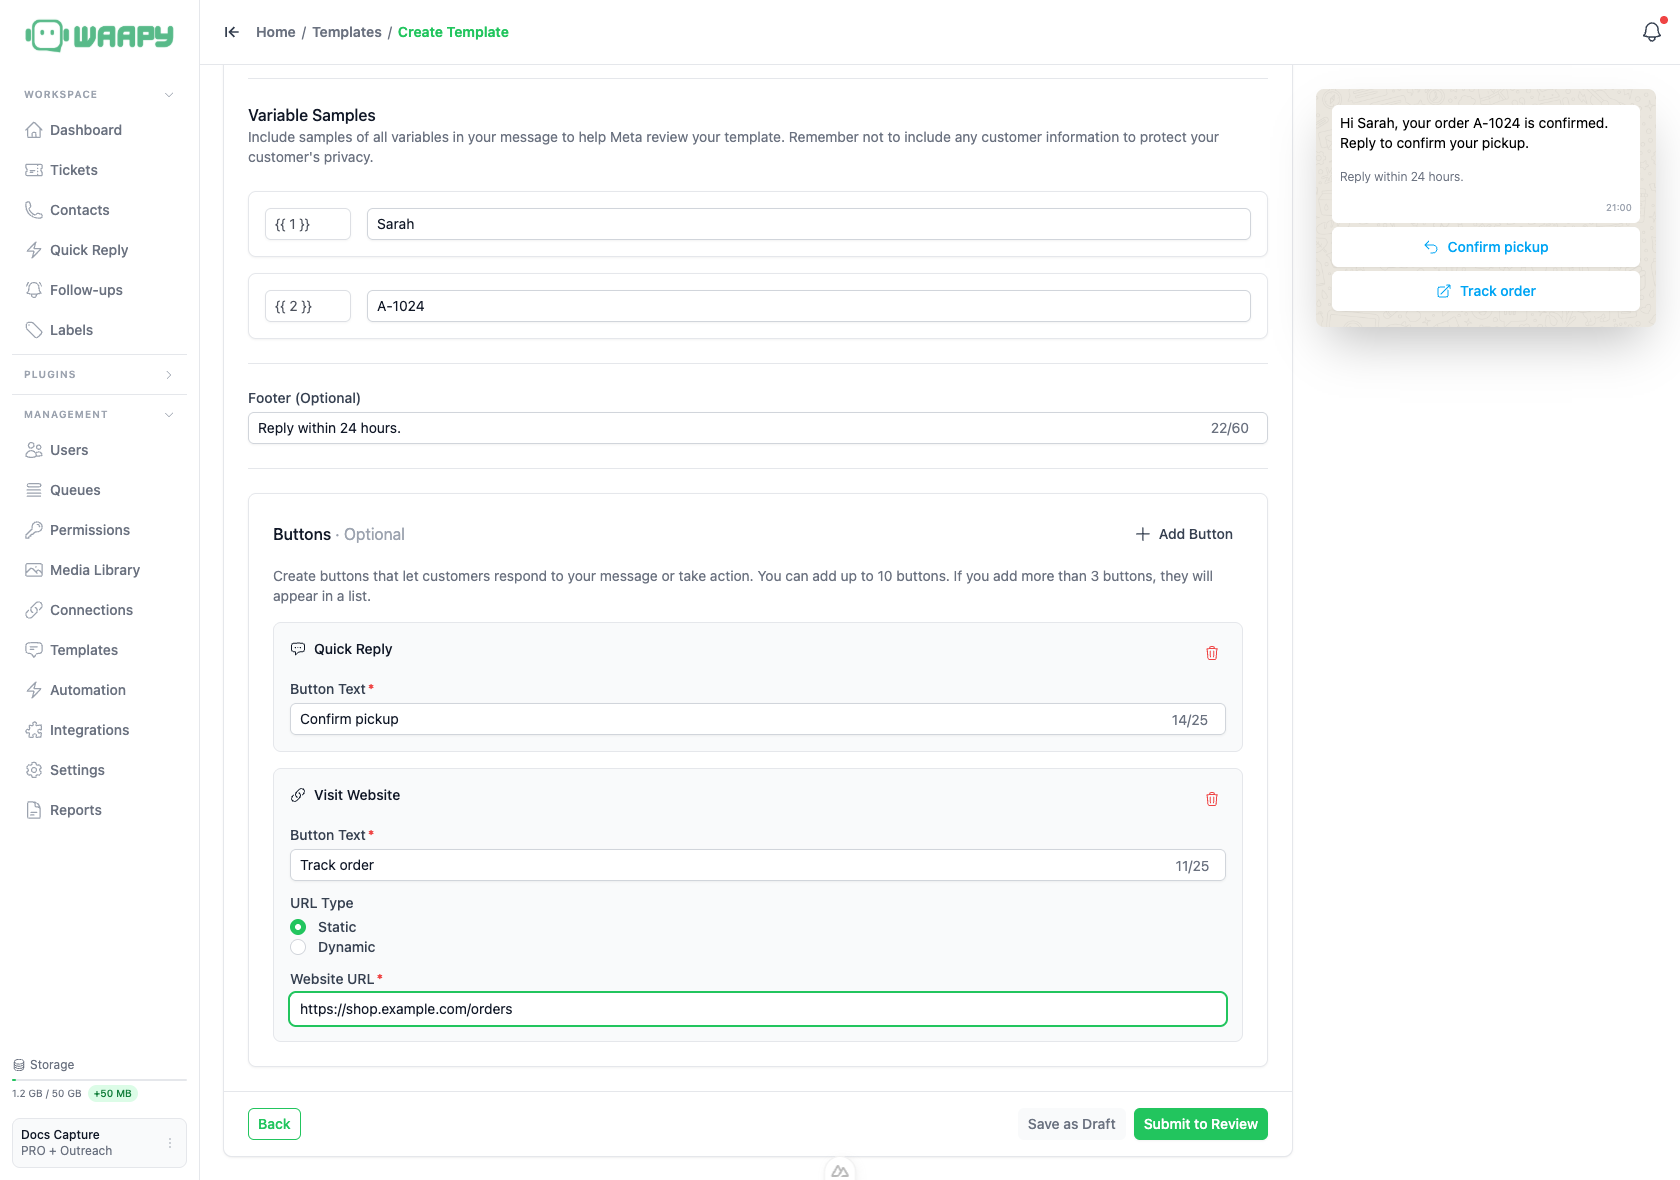Click the Visit Website chain-link icon
This screenshot has height=1180, width=1680.
pyautogui.click(x=298, y=795)
